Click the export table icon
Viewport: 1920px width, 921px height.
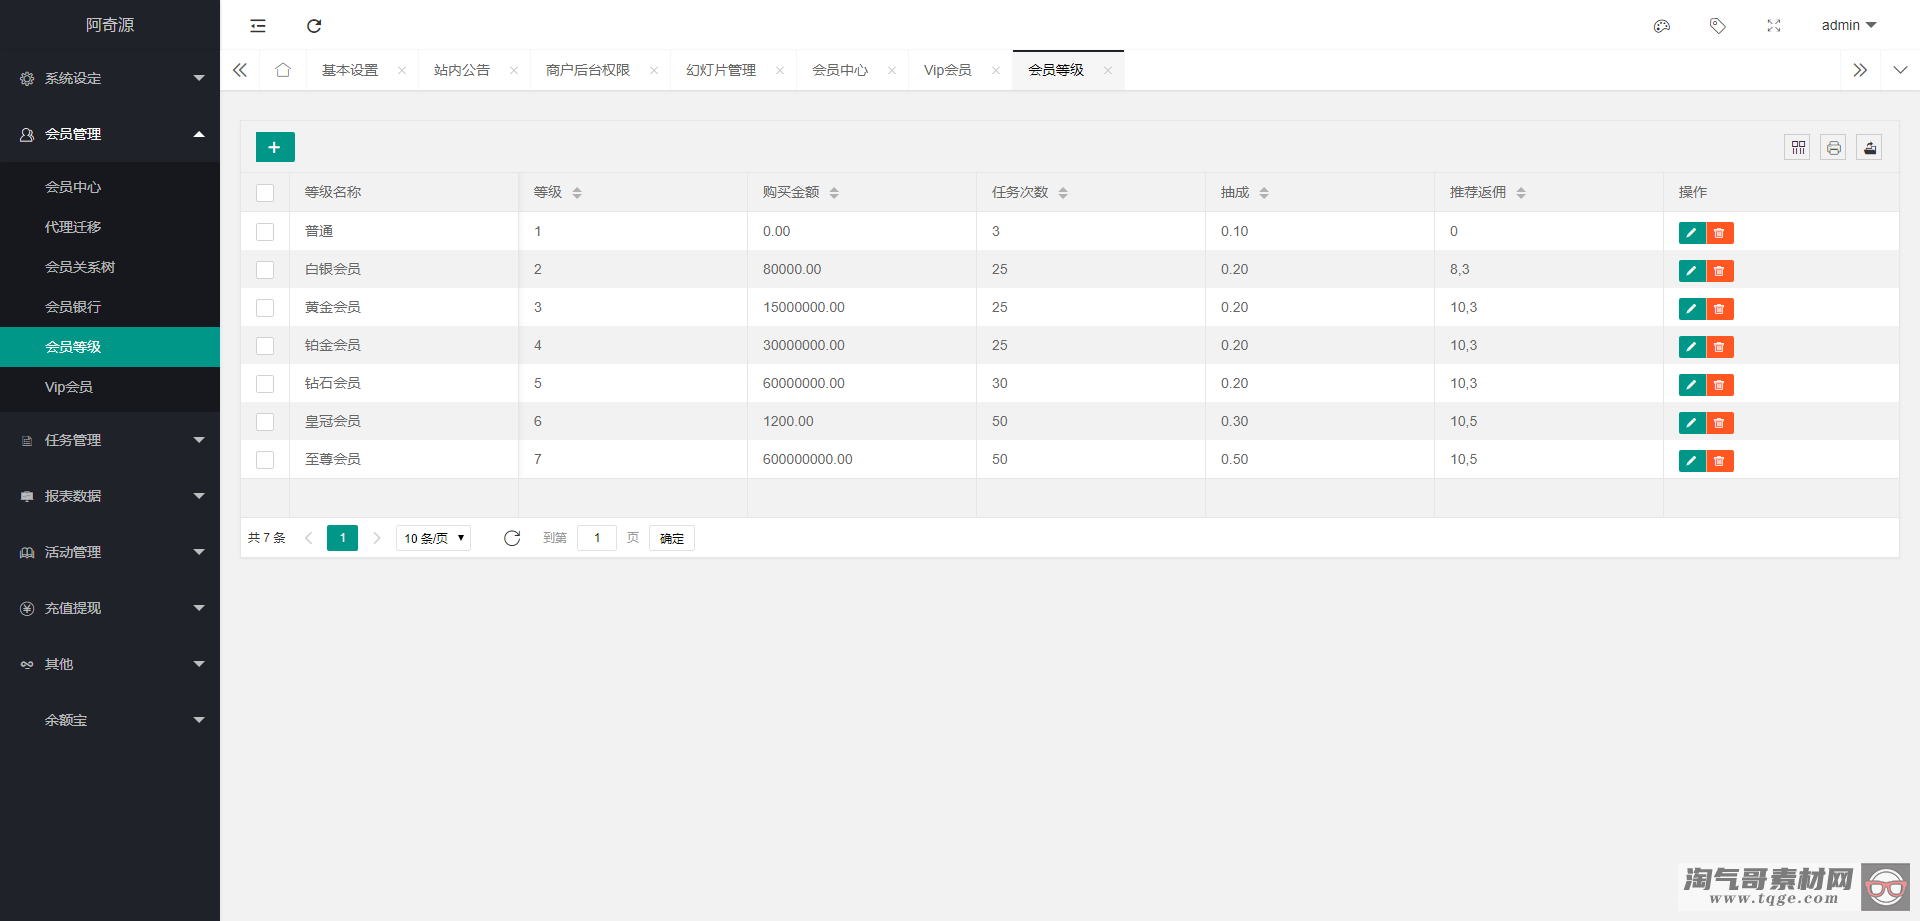(1870, 148)
